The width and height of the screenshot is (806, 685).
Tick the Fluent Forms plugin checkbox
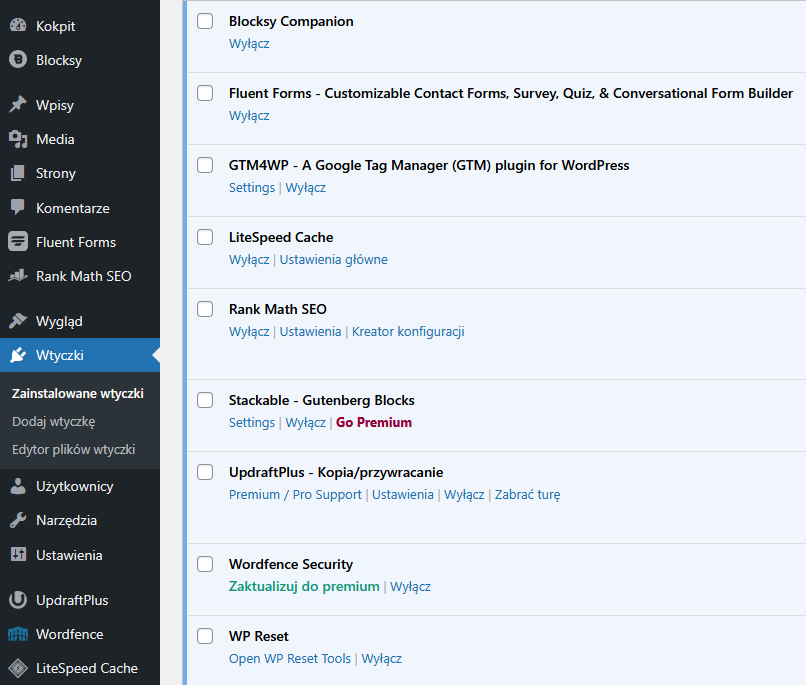click(205, 93)
